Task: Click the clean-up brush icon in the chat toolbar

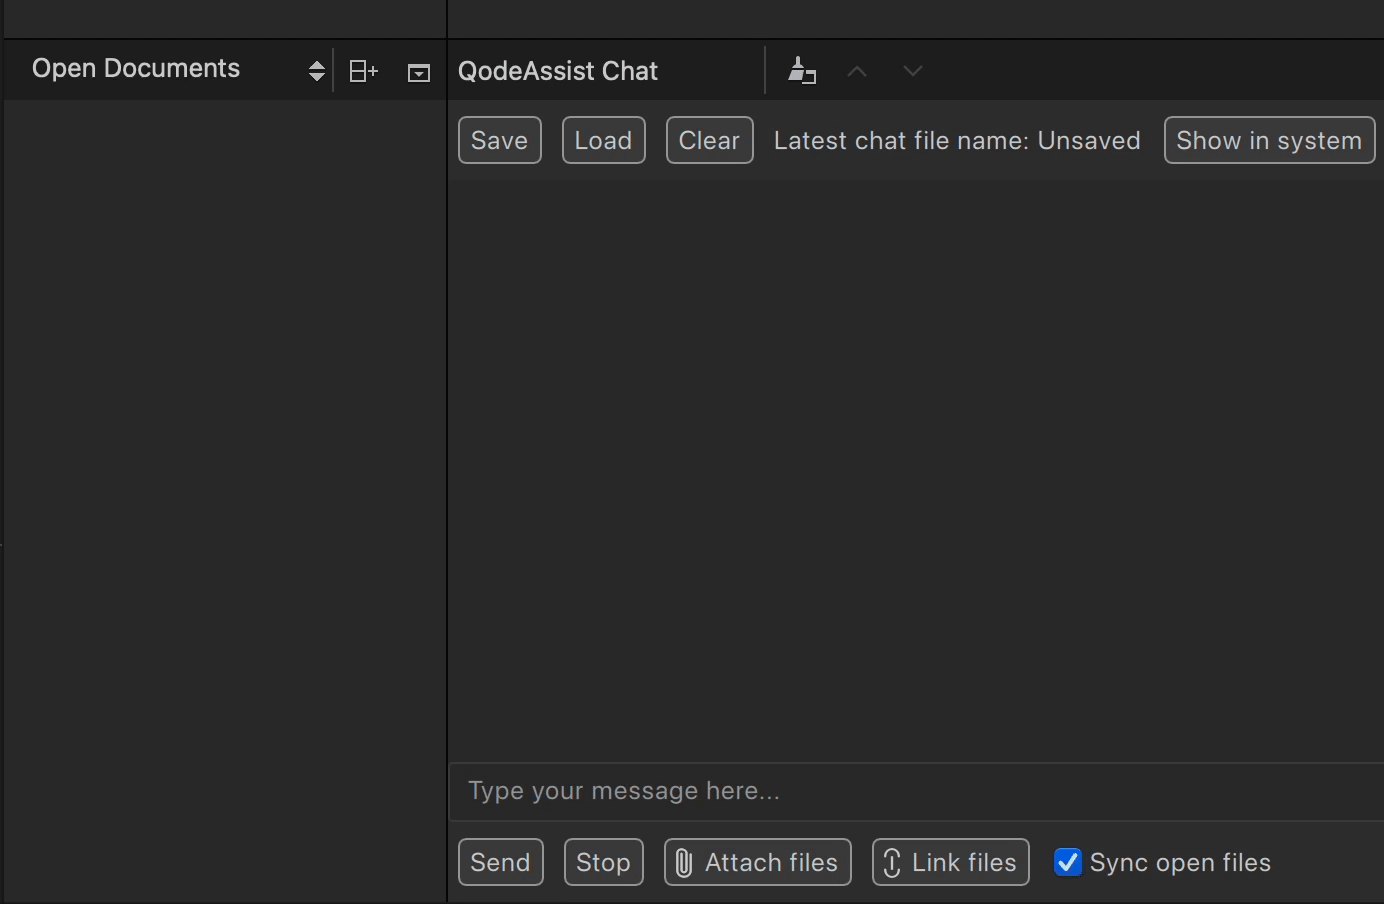Action: (802, 71)
